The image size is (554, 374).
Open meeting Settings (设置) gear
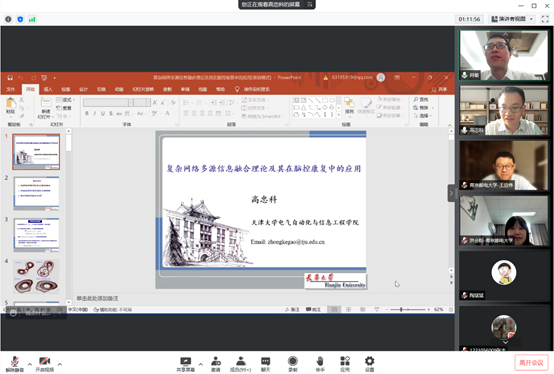pos(370,364)
